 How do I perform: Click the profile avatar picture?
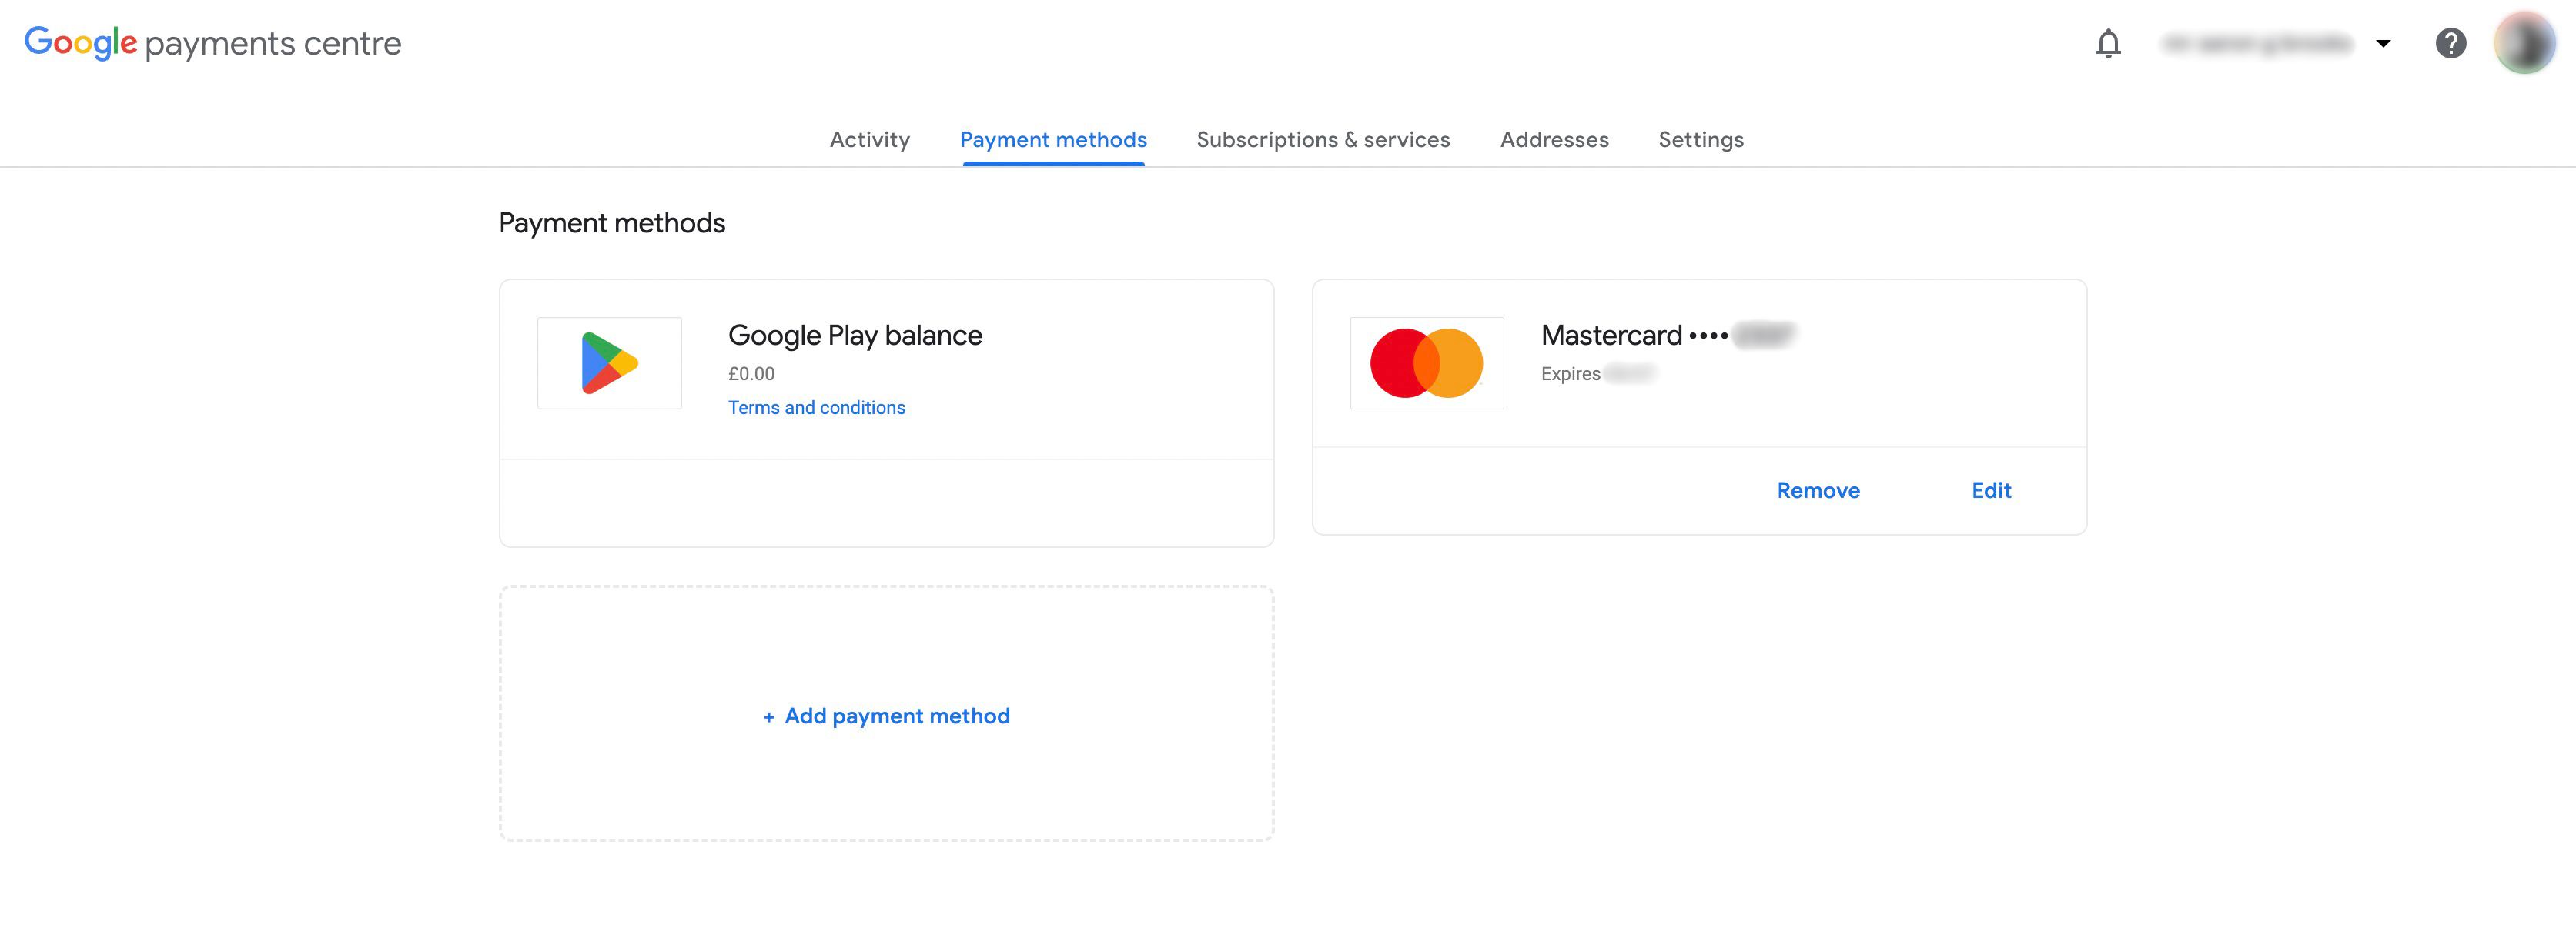[x=2527, y=43]
